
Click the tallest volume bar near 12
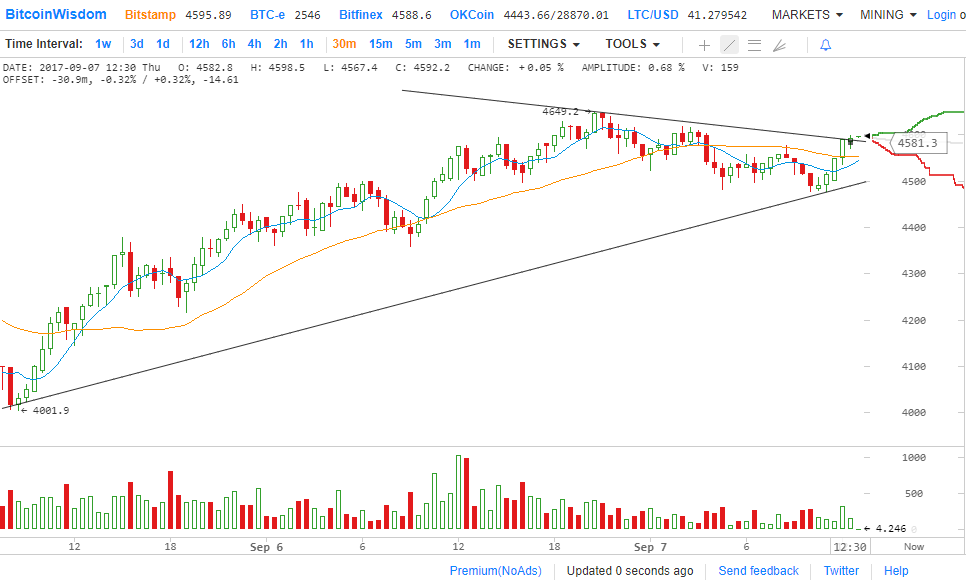[x=459, y=492]
